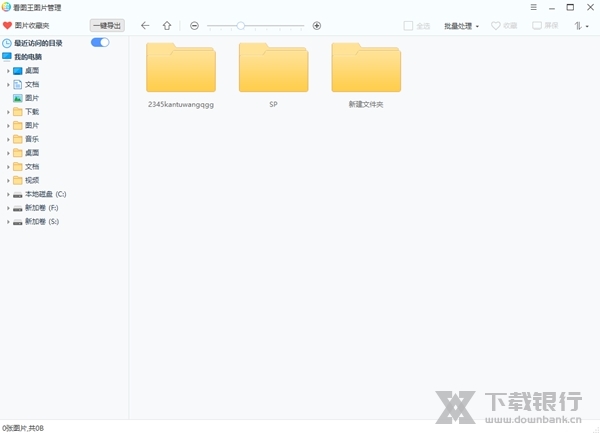The image size is (600, 433).
Task: Expand the 视频 folder arrow
Action: click(8, 181)
